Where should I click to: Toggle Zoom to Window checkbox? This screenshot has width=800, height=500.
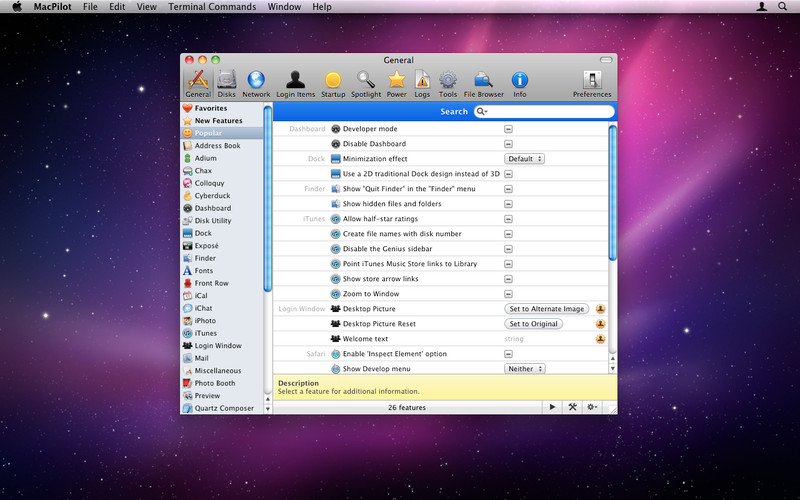point(508,294)
